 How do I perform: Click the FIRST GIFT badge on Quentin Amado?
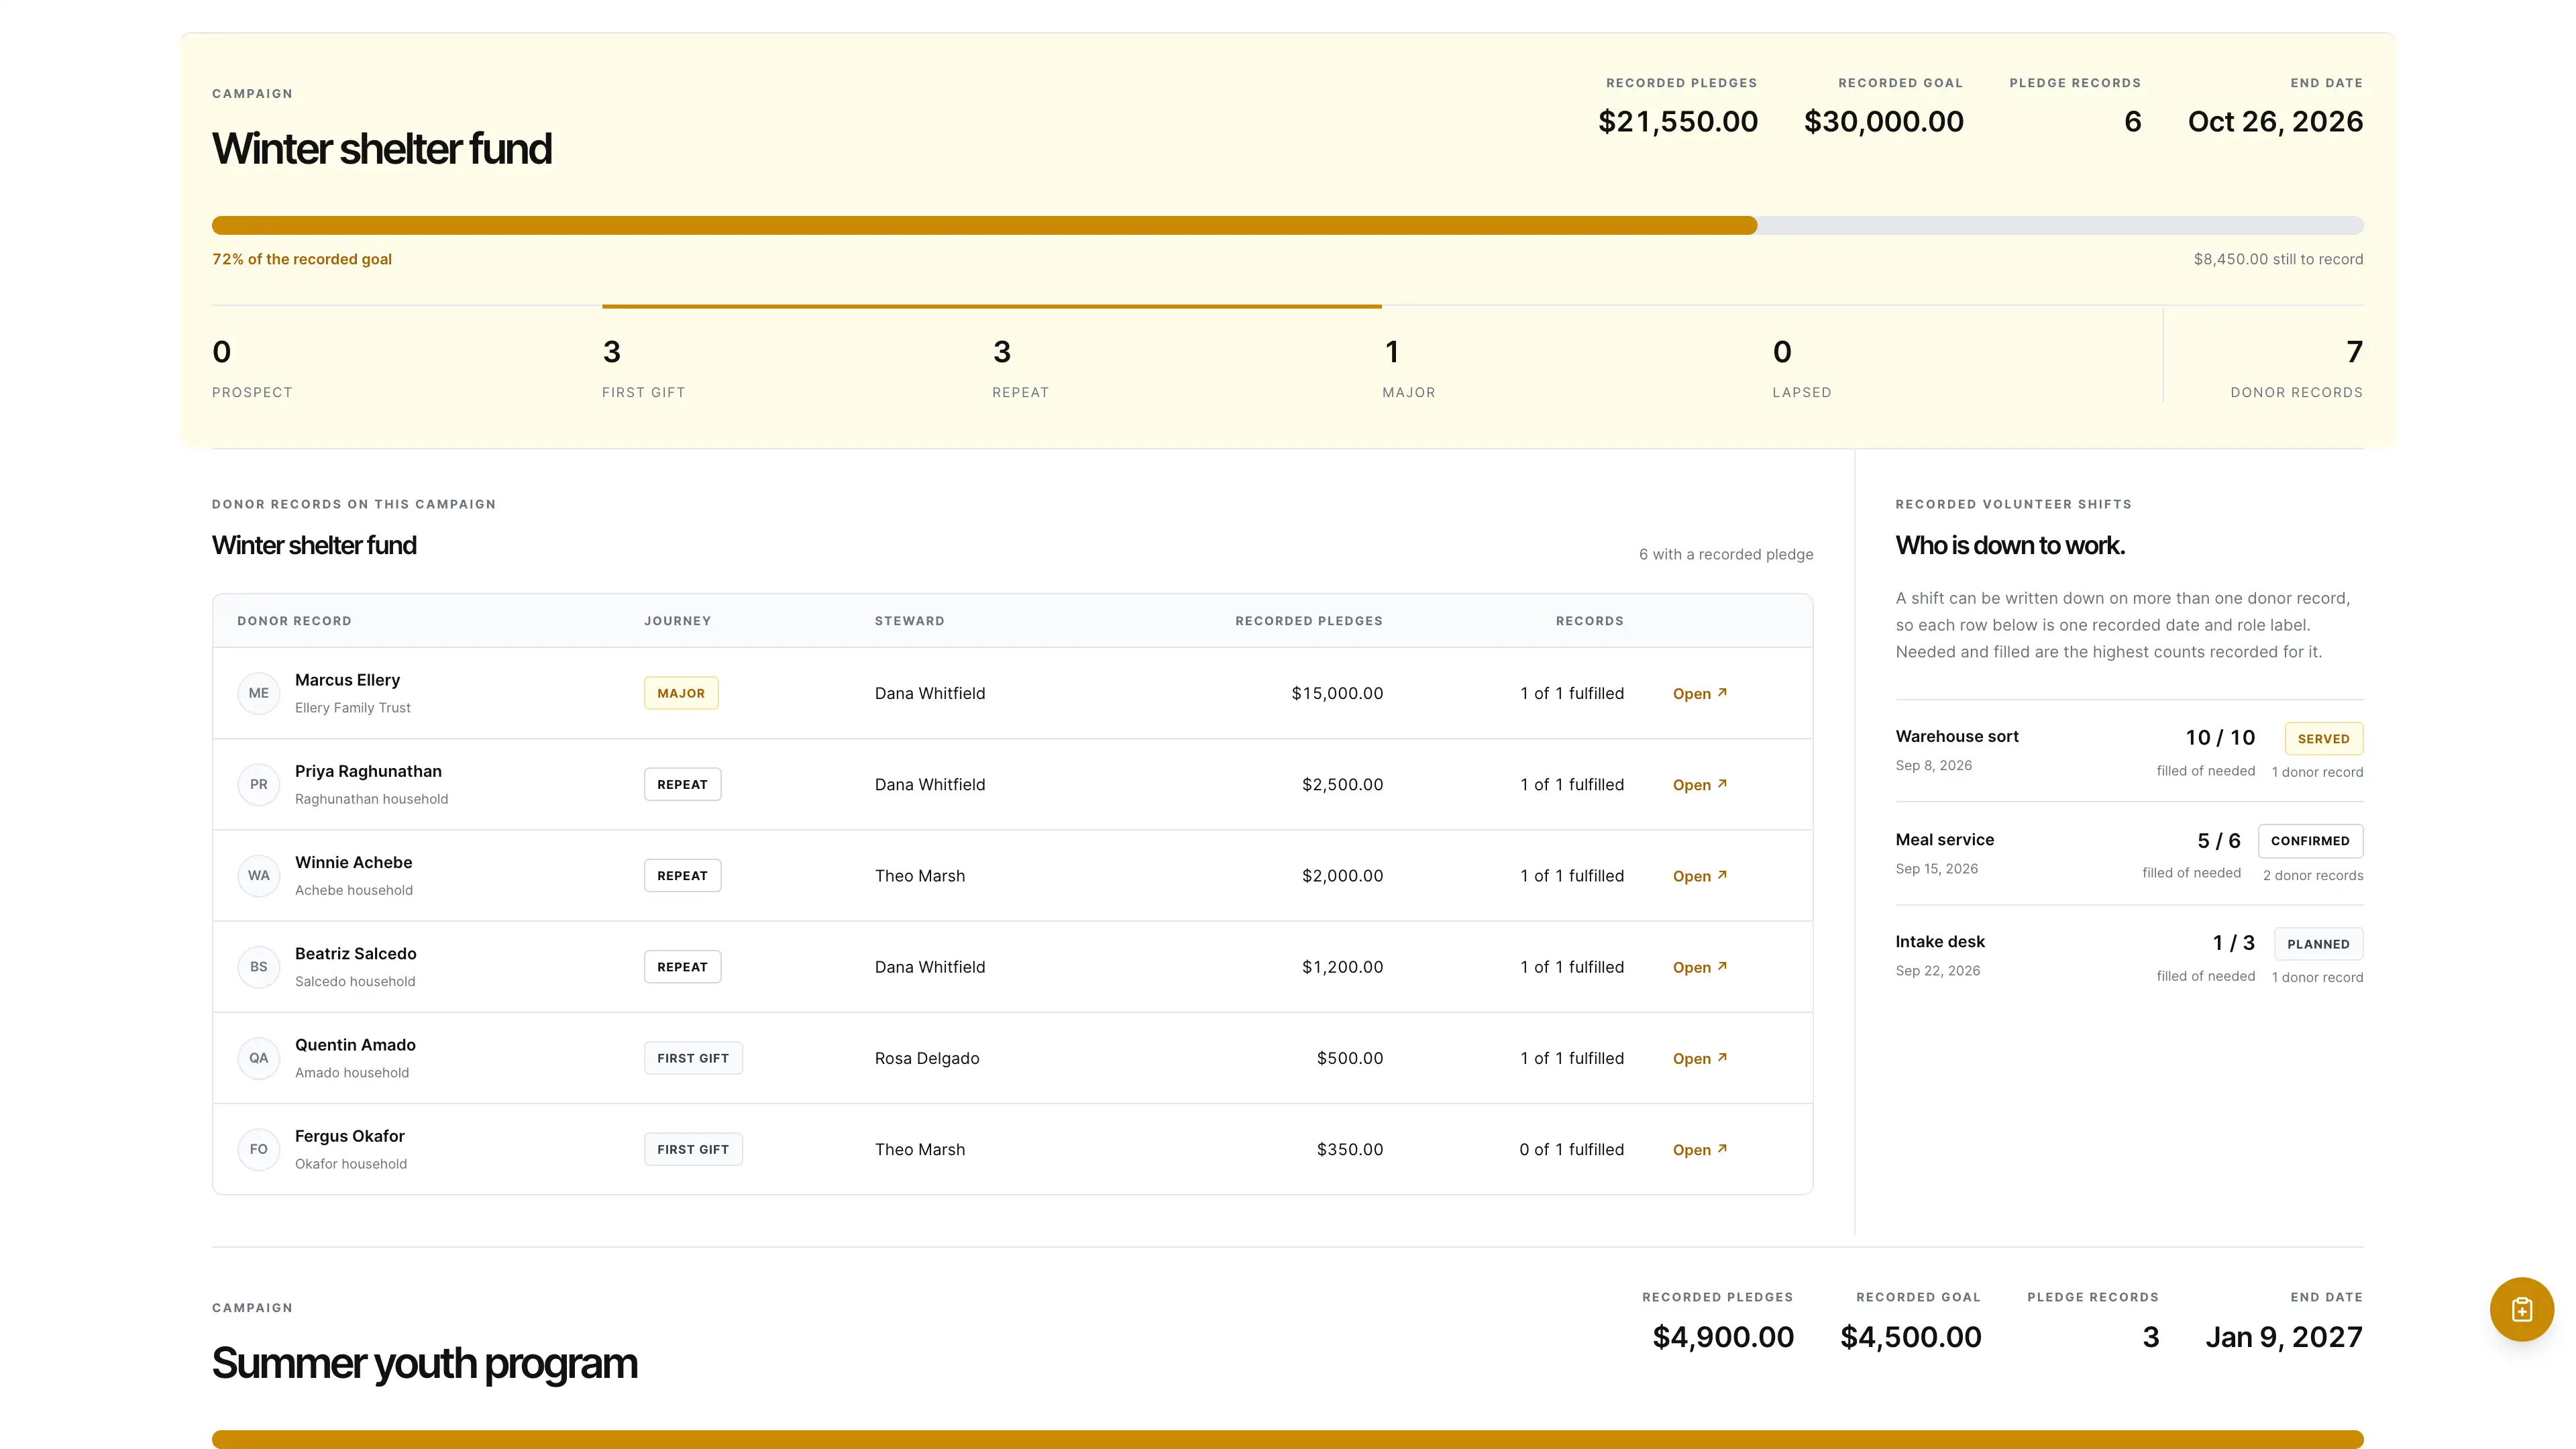tap(693, 1058)
